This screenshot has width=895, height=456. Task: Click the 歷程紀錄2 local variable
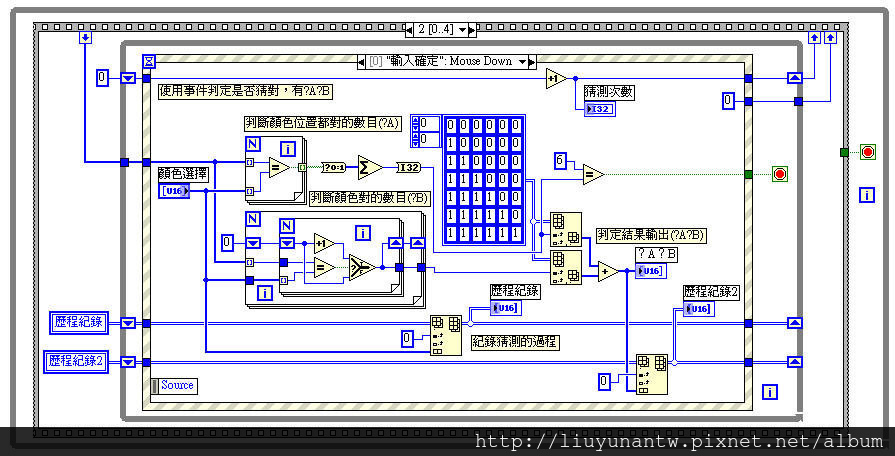click(x=76, y=362)
